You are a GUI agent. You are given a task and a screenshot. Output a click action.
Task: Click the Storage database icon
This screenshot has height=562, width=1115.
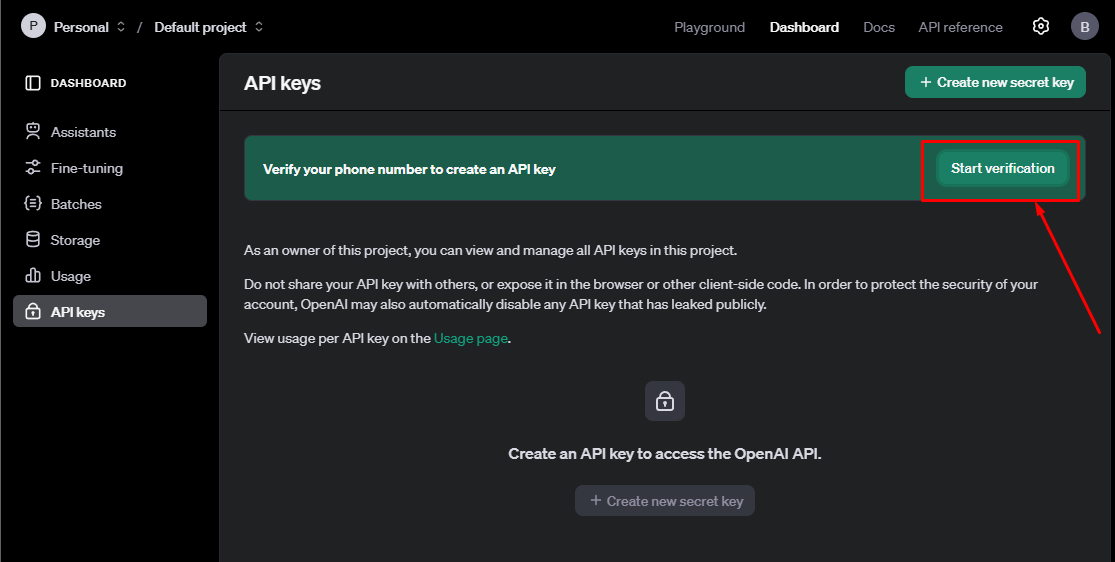(33, 240)
